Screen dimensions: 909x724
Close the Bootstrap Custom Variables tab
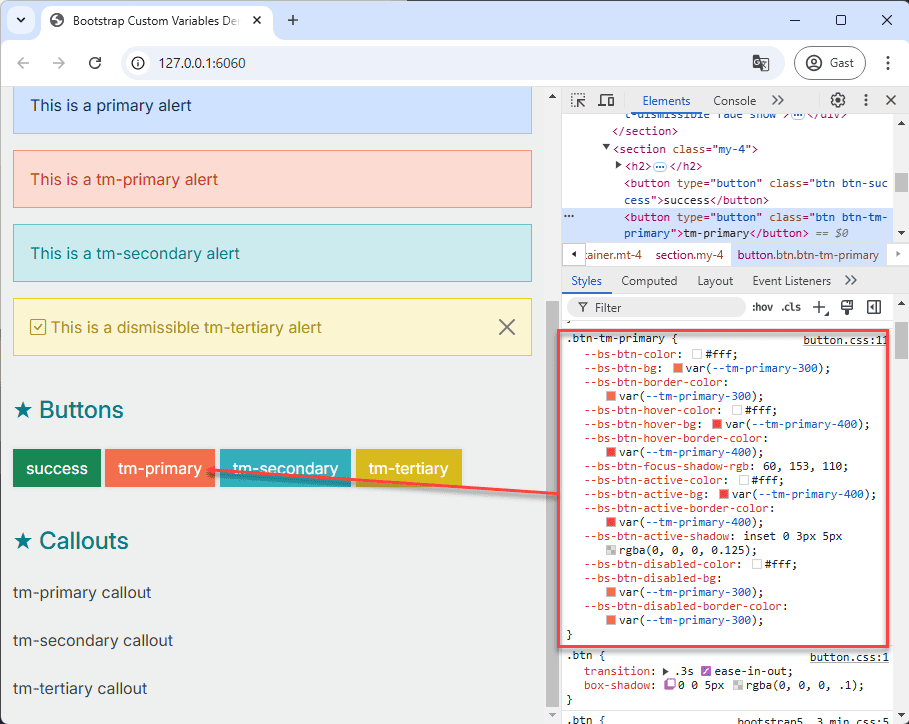tap(257, 20)
